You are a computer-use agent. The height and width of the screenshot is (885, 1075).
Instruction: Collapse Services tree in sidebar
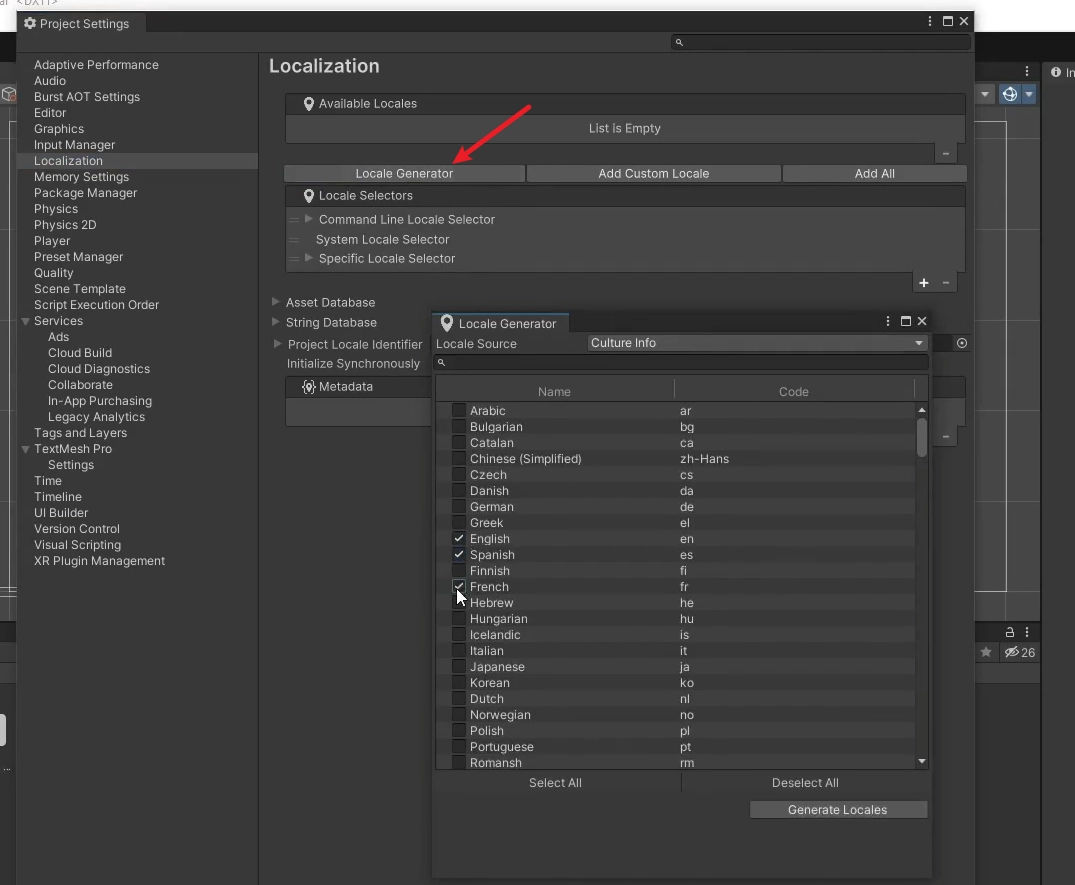pyautogui.click(x=25, y=321)
